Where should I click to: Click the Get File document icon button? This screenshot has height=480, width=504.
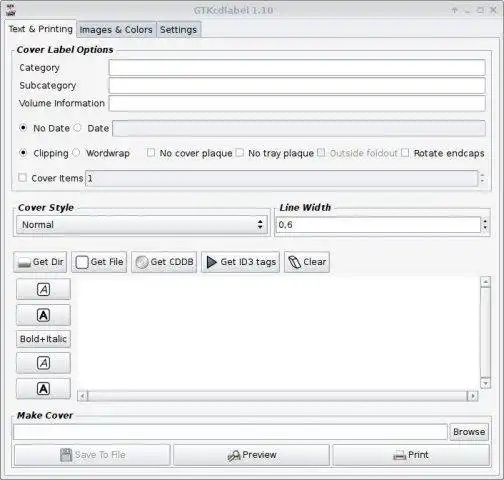(x=99, y=262)
